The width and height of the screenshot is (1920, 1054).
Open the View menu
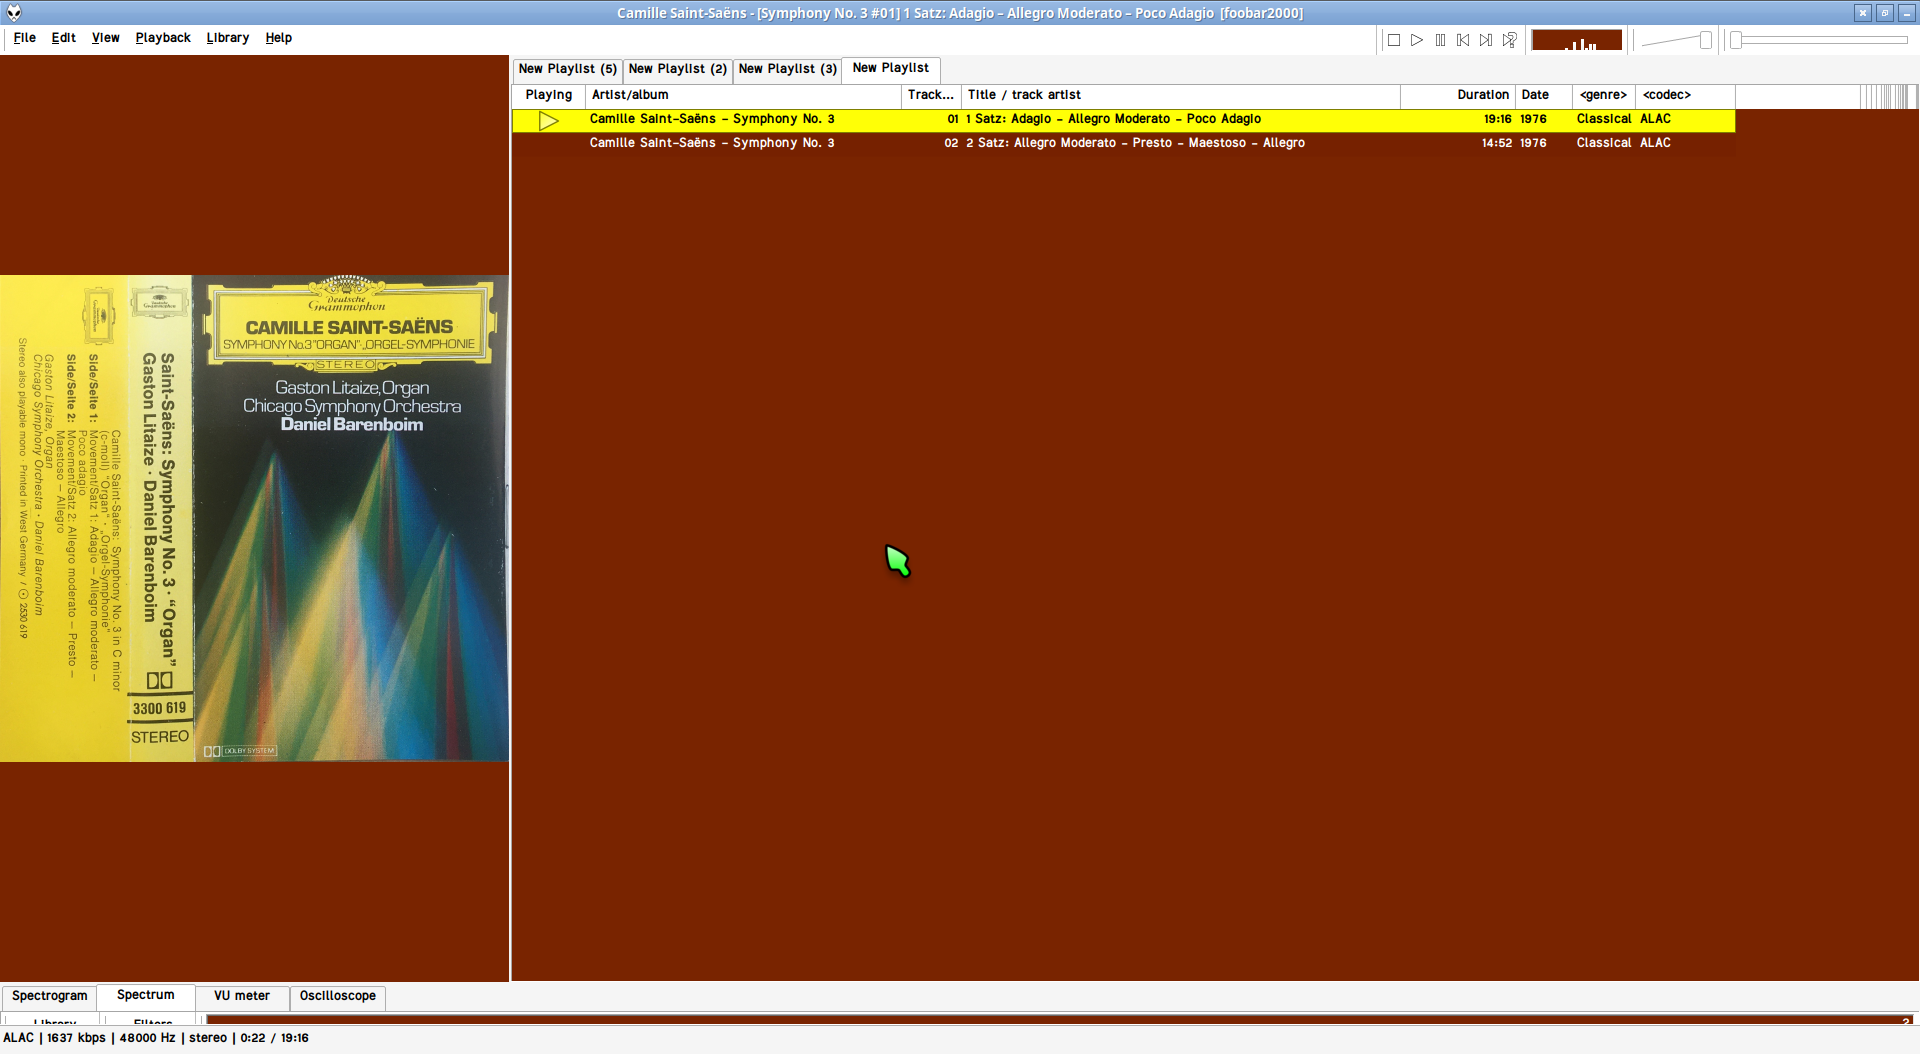106,38
